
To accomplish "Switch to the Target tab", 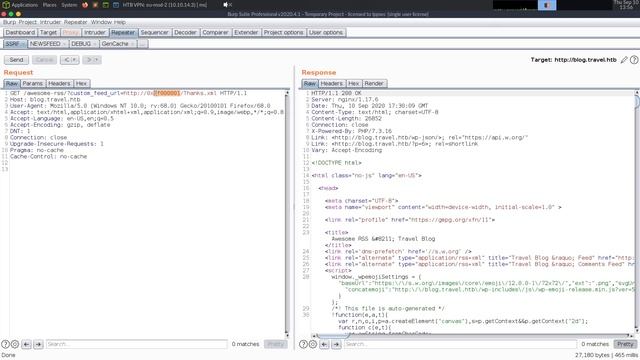I will pyautogui.click(x=48, y=32).
